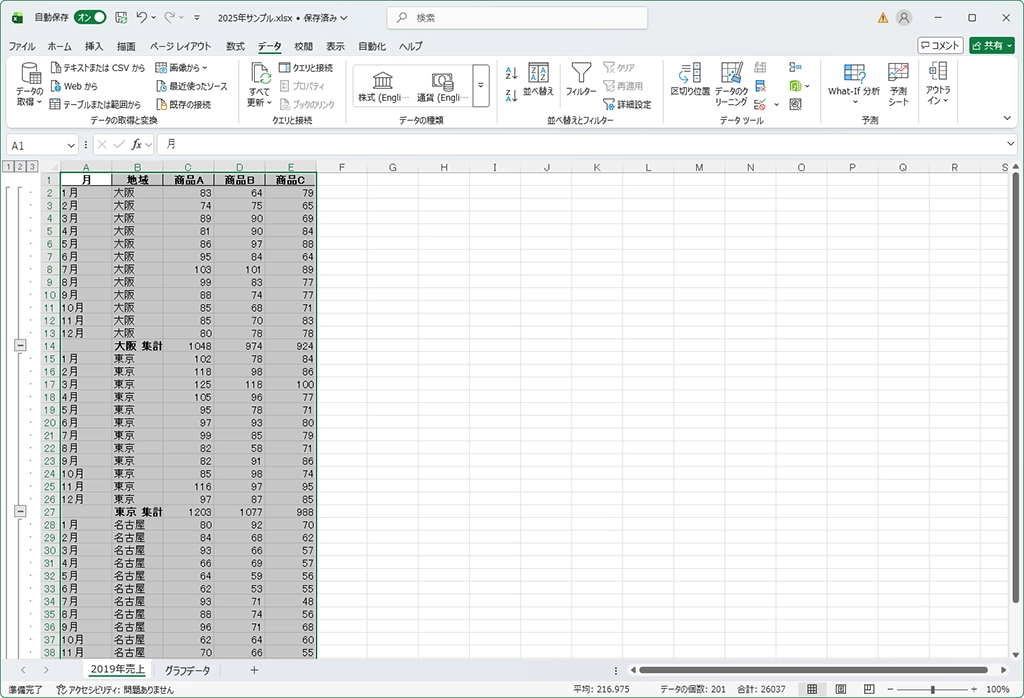The height and width of the screenshot is (698, 1024).
Task: Expand the アウトライン dropdown
Action: 937,83
